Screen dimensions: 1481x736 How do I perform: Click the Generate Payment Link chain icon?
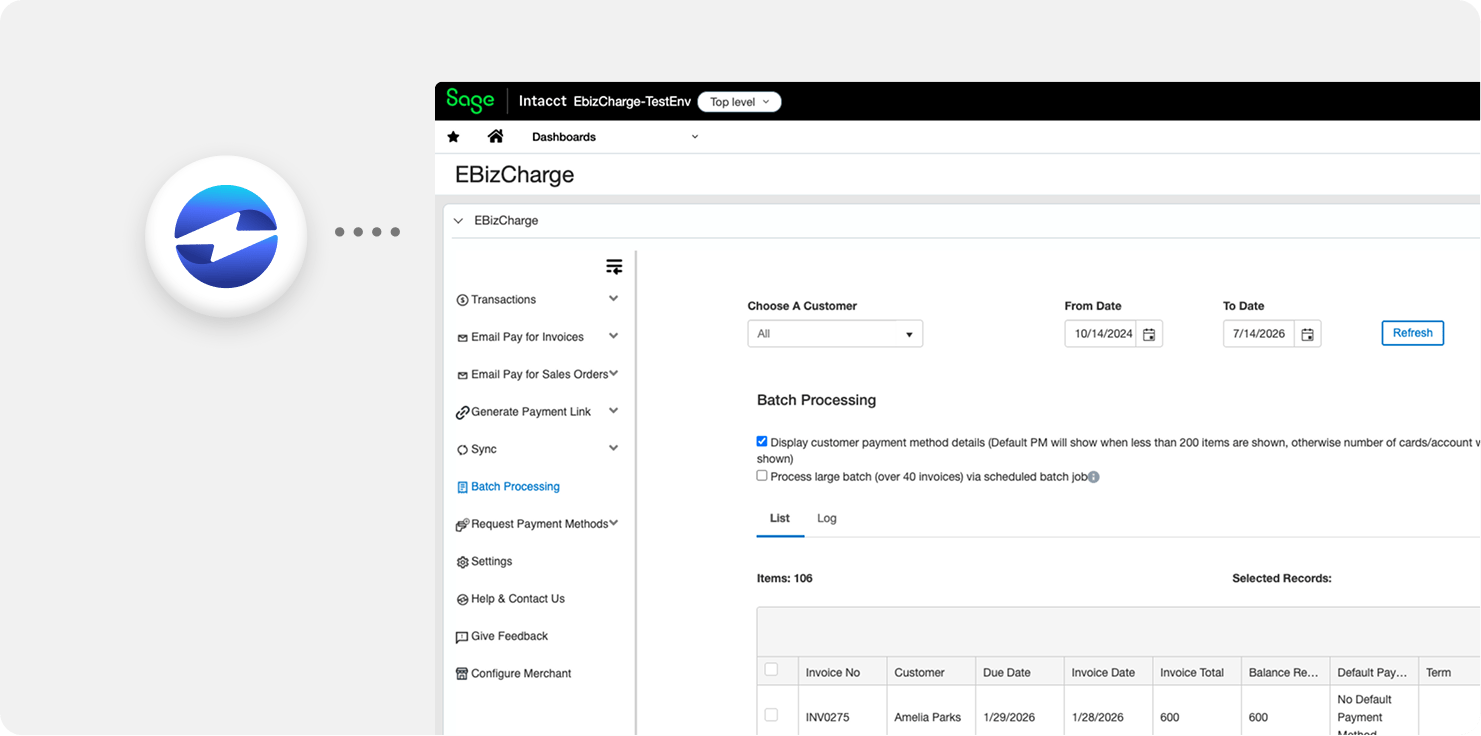[462, 412]
